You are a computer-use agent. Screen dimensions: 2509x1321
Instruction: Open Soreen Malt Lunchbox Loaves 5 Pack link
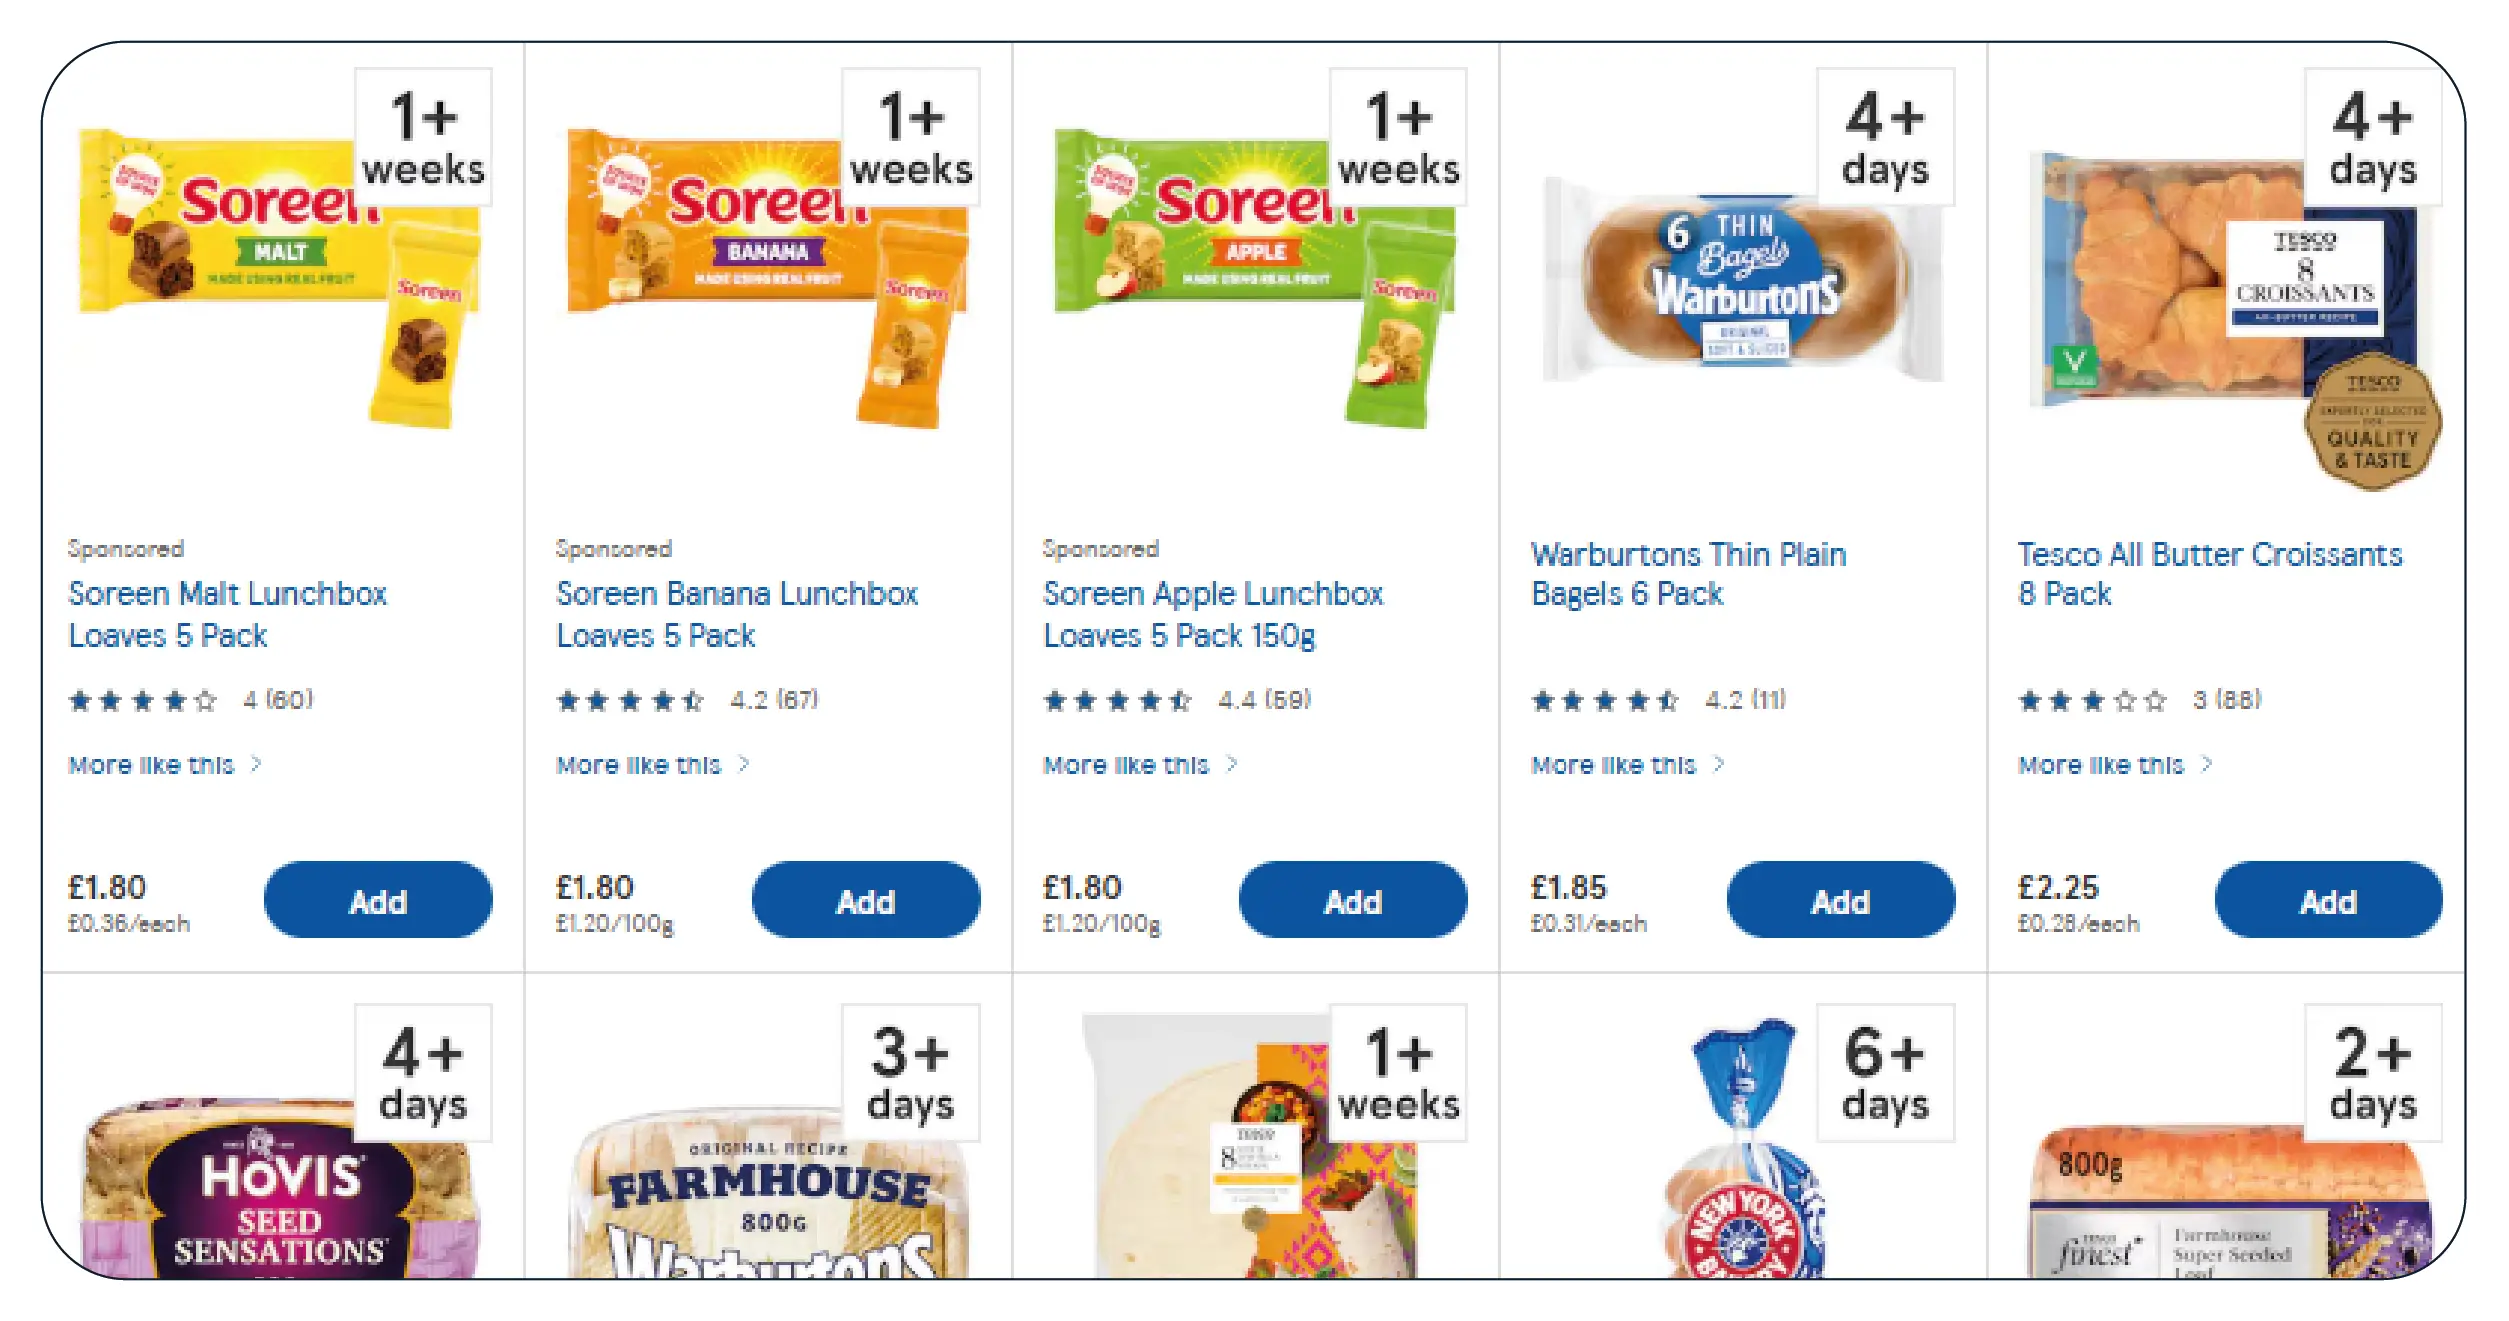(x=227, y=614)
